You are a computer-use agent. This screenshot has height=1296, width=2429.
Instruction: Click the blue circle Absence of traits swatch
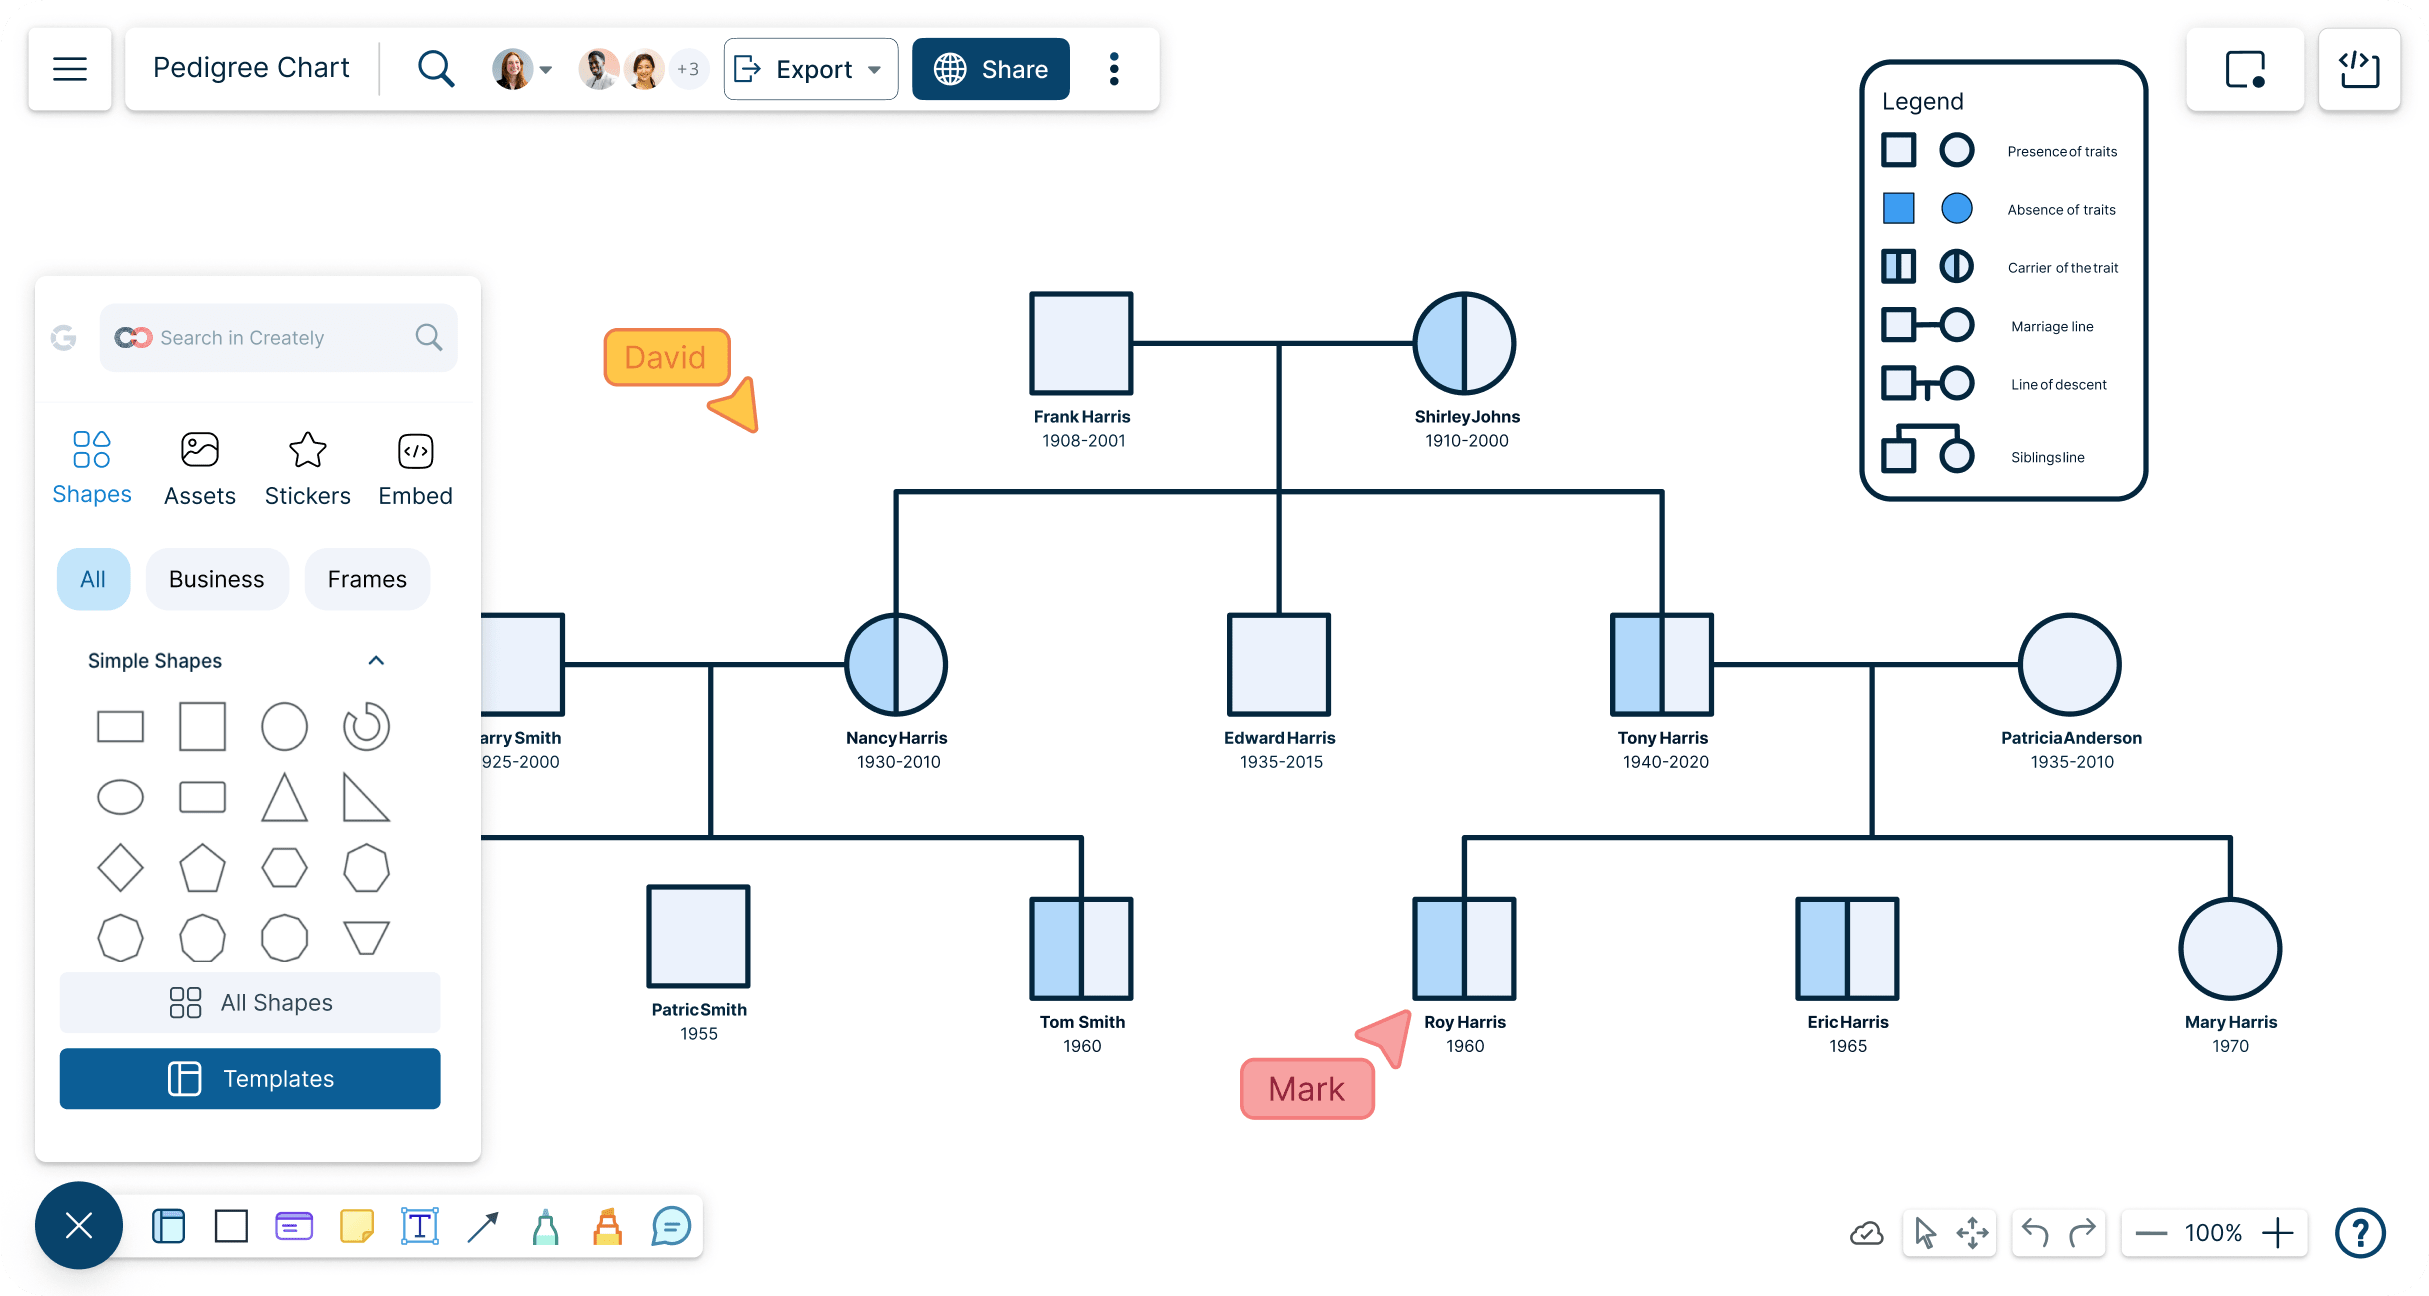(1957, 208)
